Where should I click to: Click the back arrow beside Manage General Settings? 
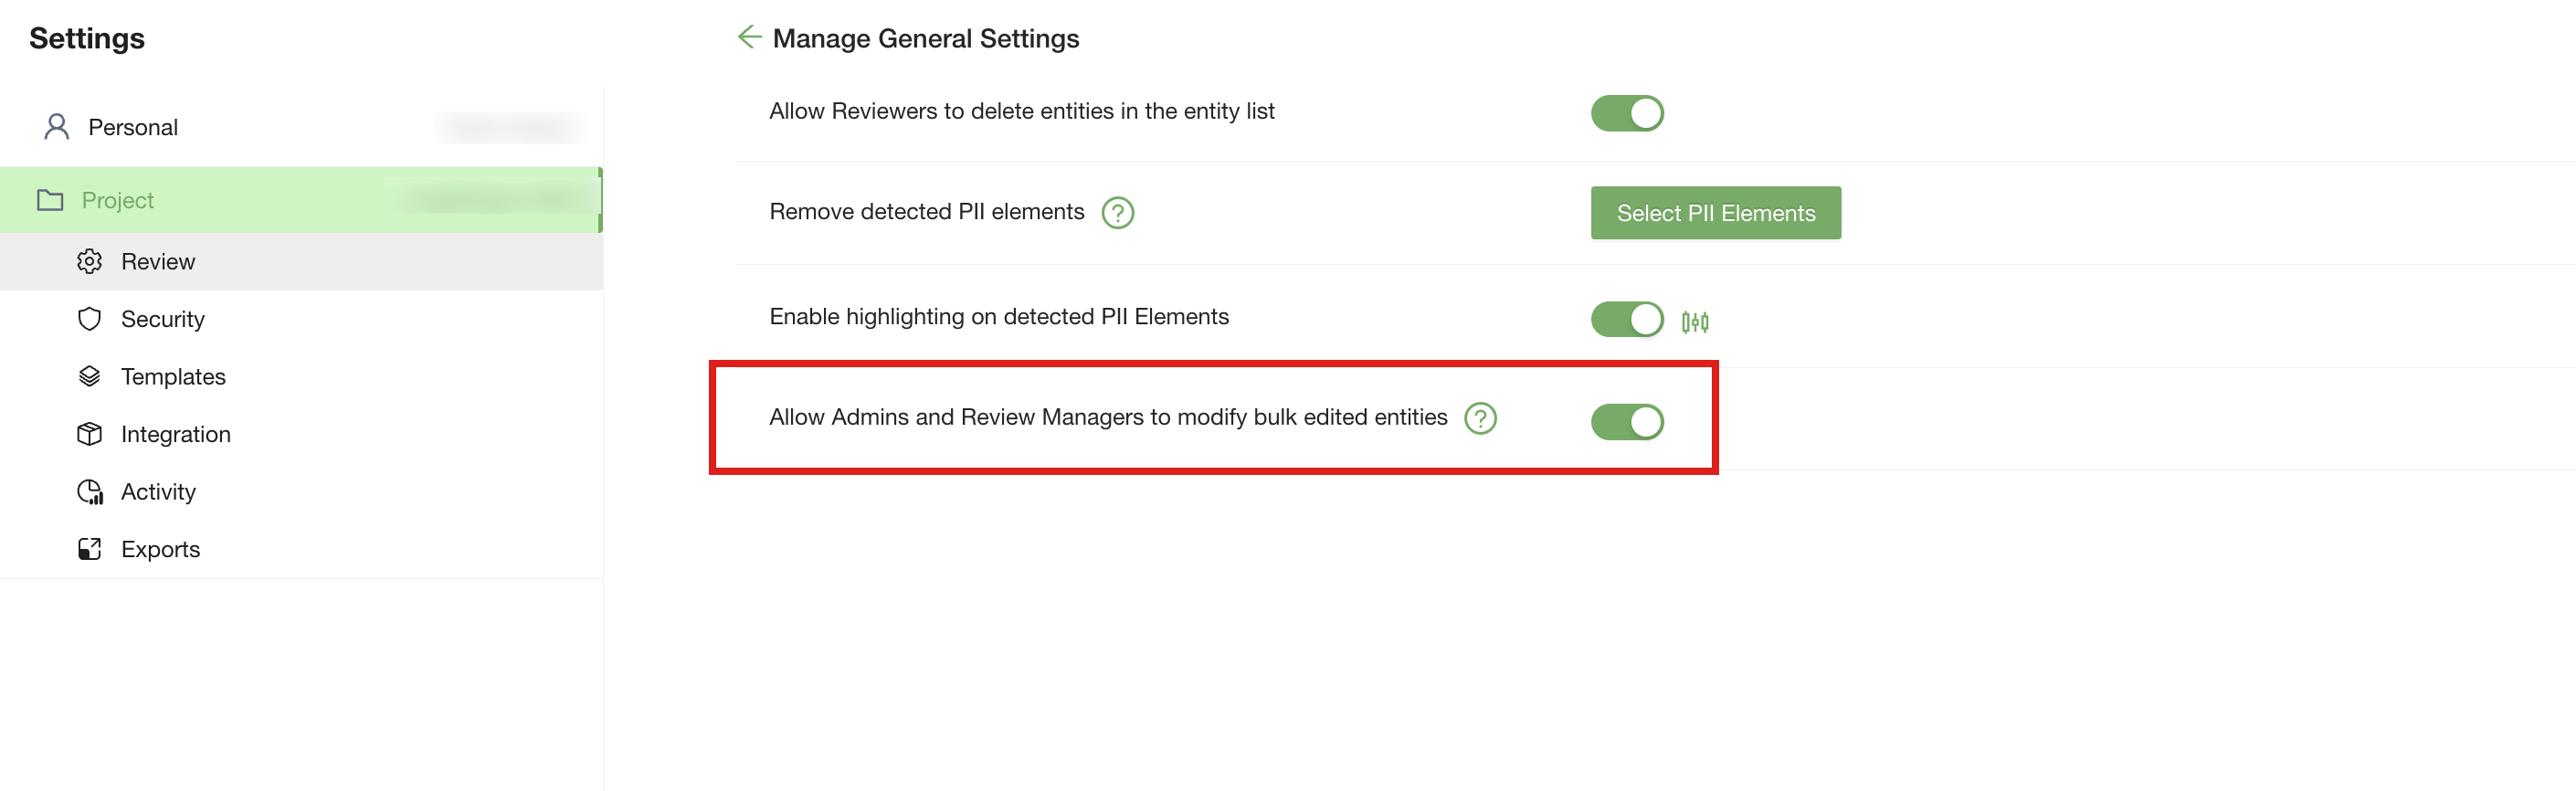coord(749,38)
